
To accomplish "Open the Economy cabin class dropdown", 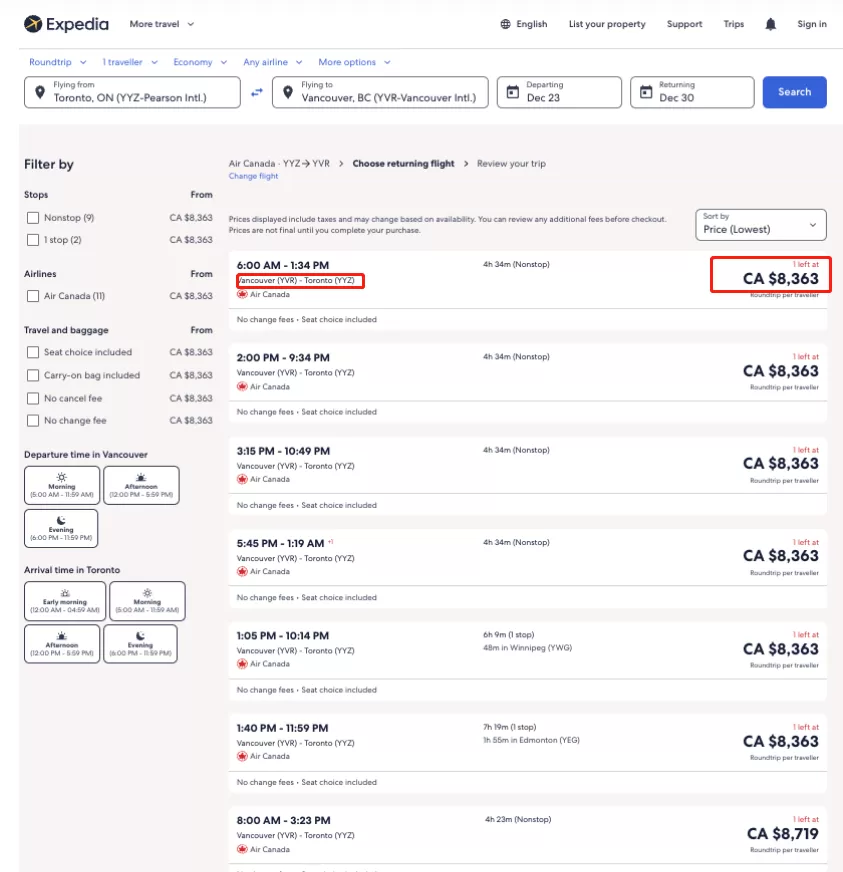I will pyautogui.click(x=200, y=62).
